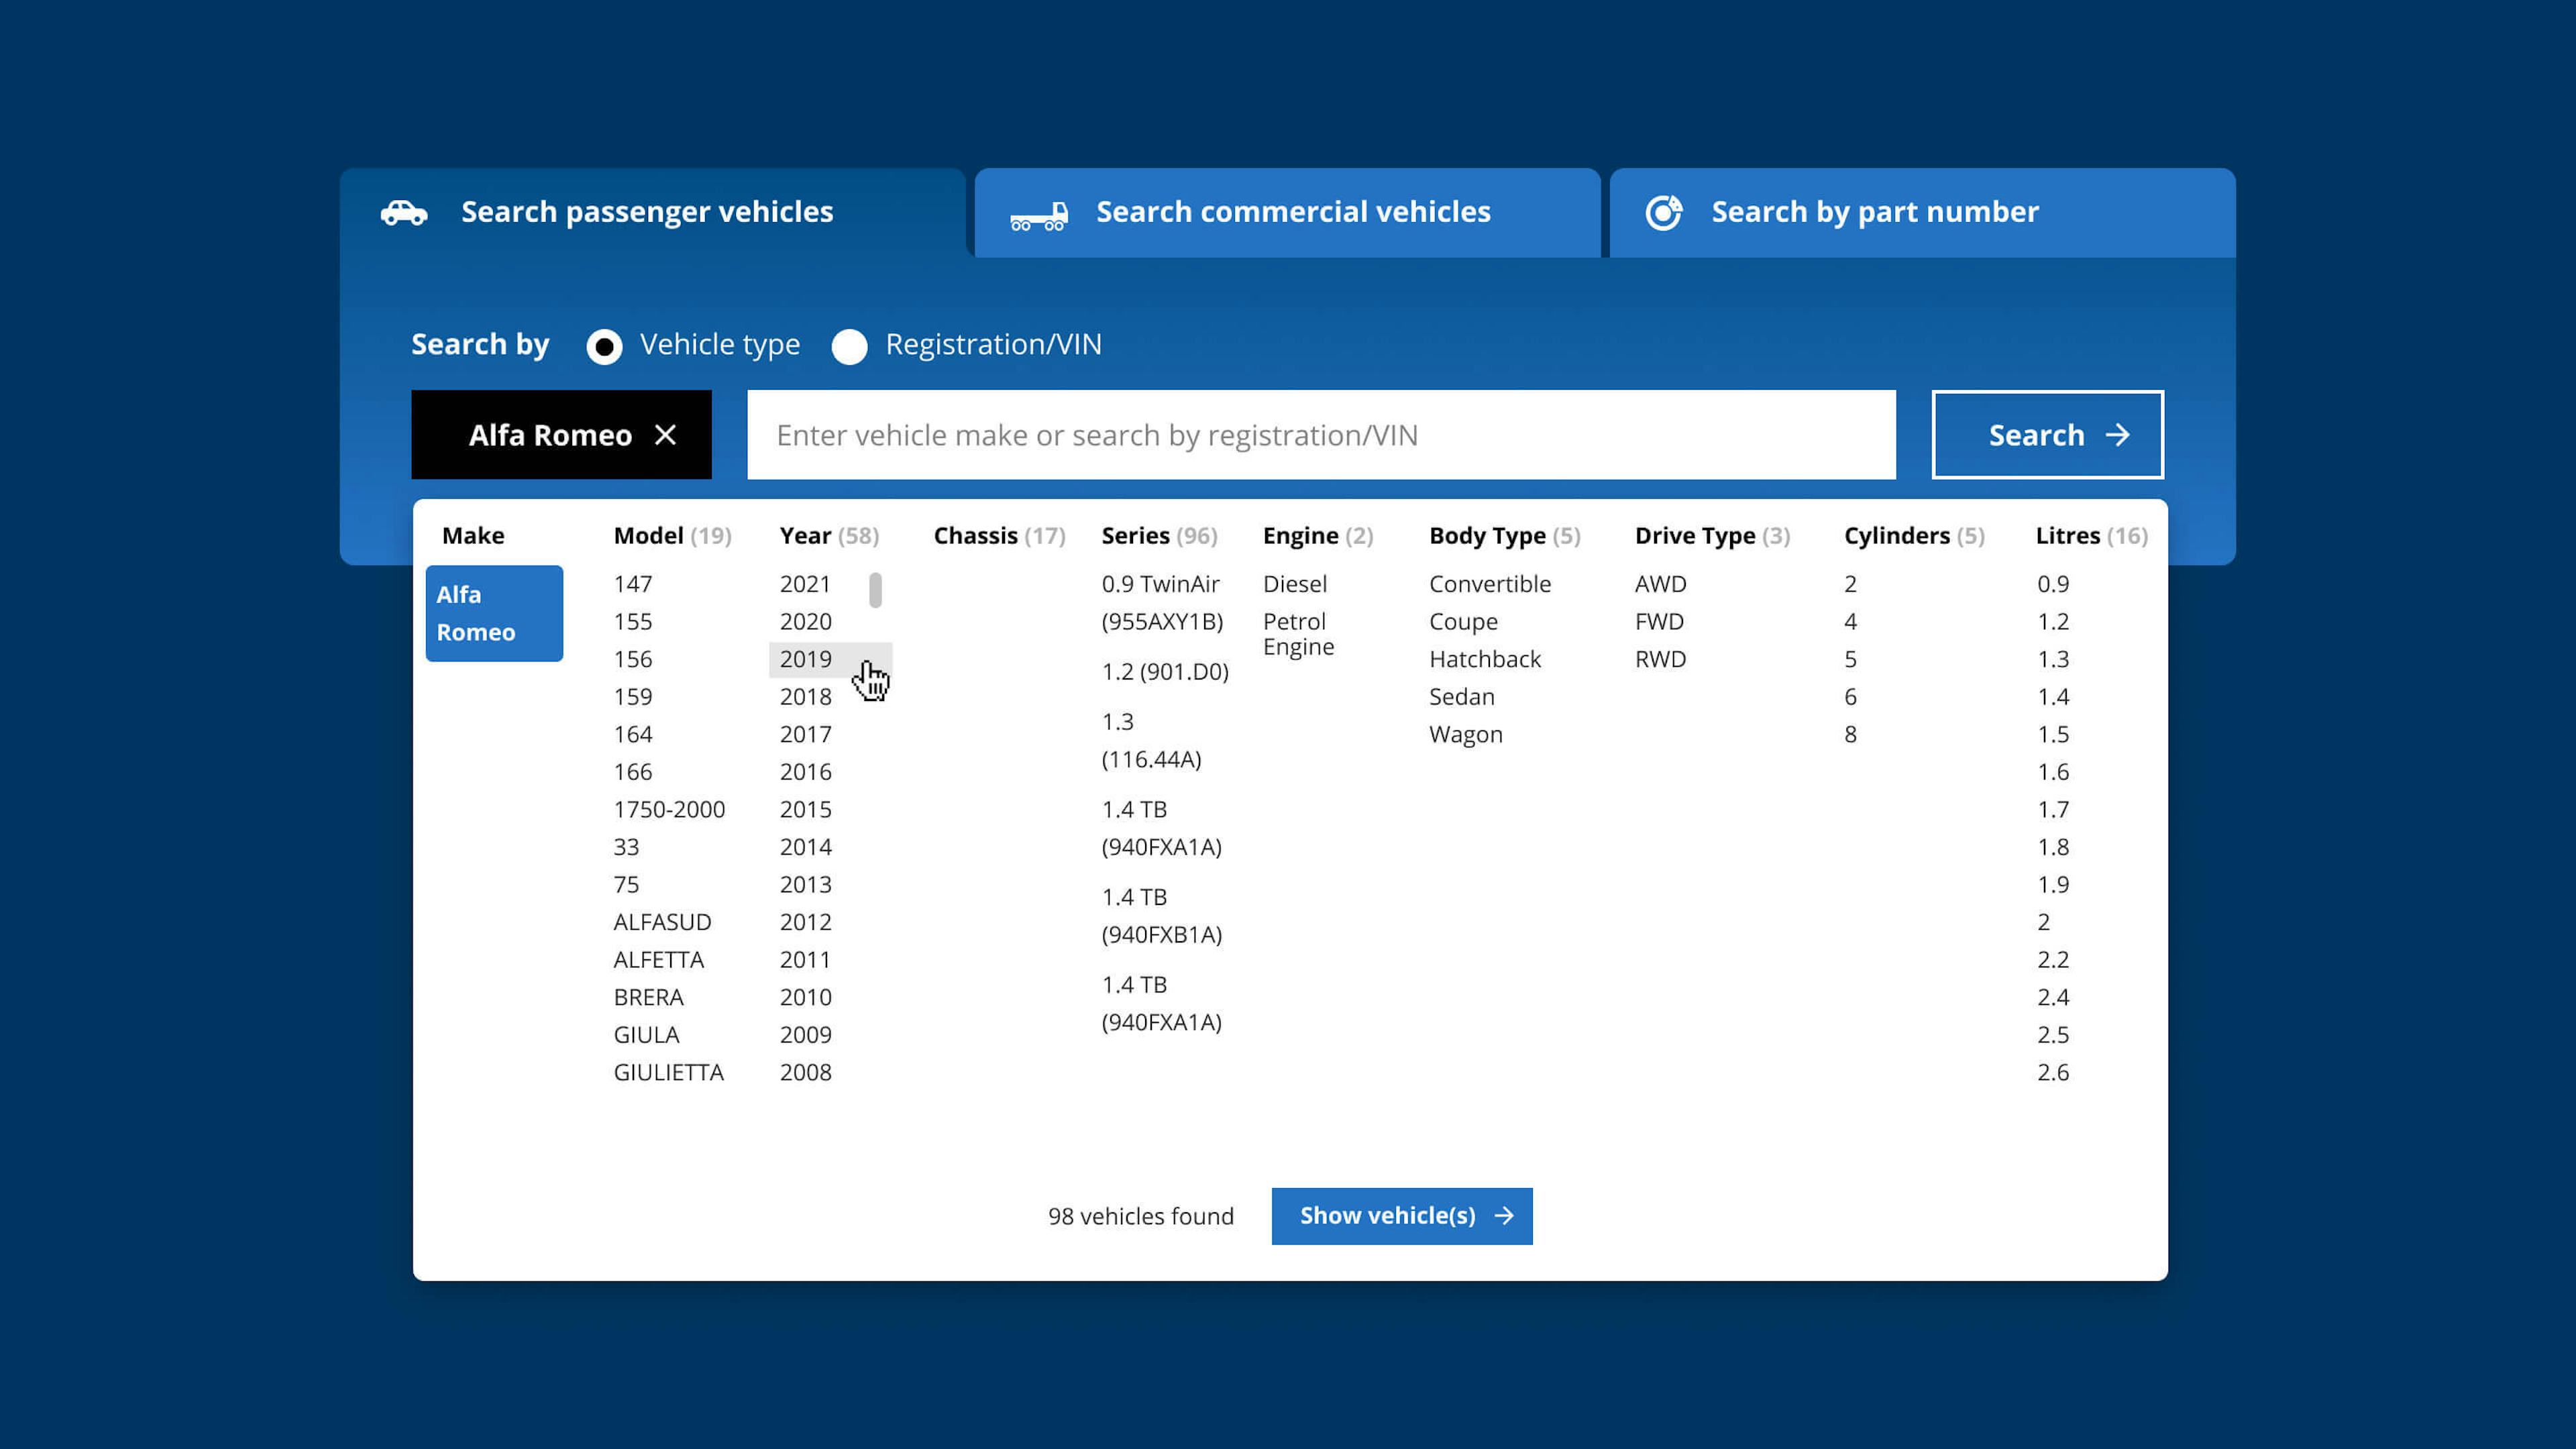Viewport: 2576px width, 1449px height.
Task: Select the Alfa Romeo make entry
Action: coord(494,613)
